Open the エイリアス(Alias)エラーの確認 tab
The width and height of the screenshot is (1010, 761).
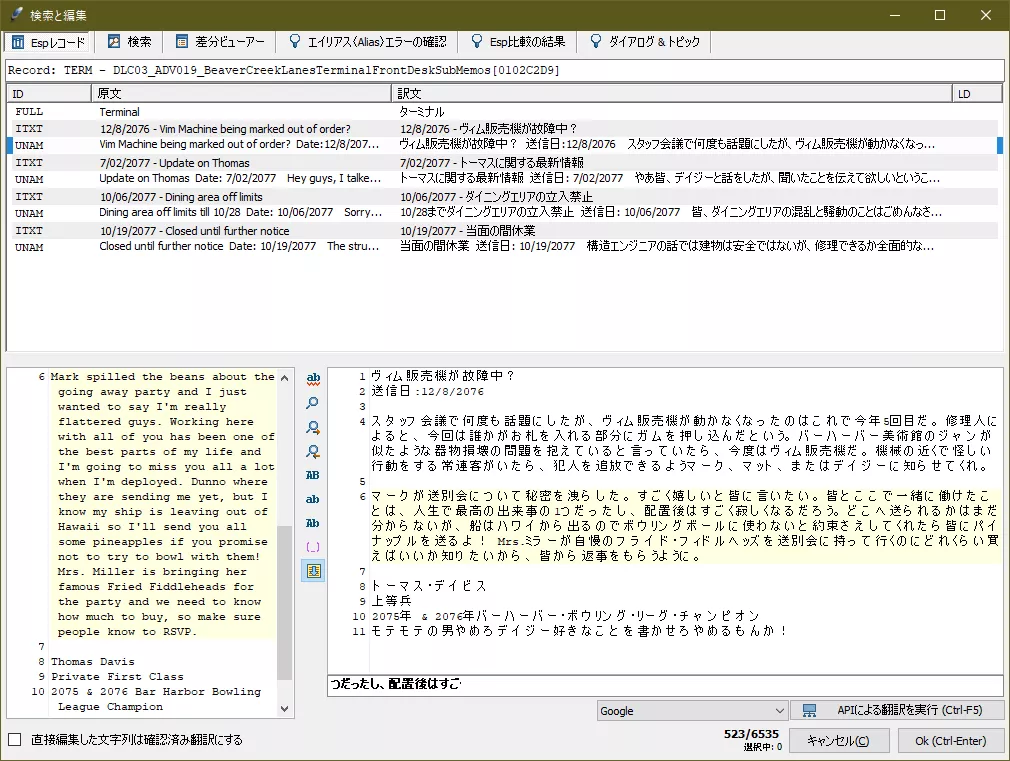coord(367,42)
